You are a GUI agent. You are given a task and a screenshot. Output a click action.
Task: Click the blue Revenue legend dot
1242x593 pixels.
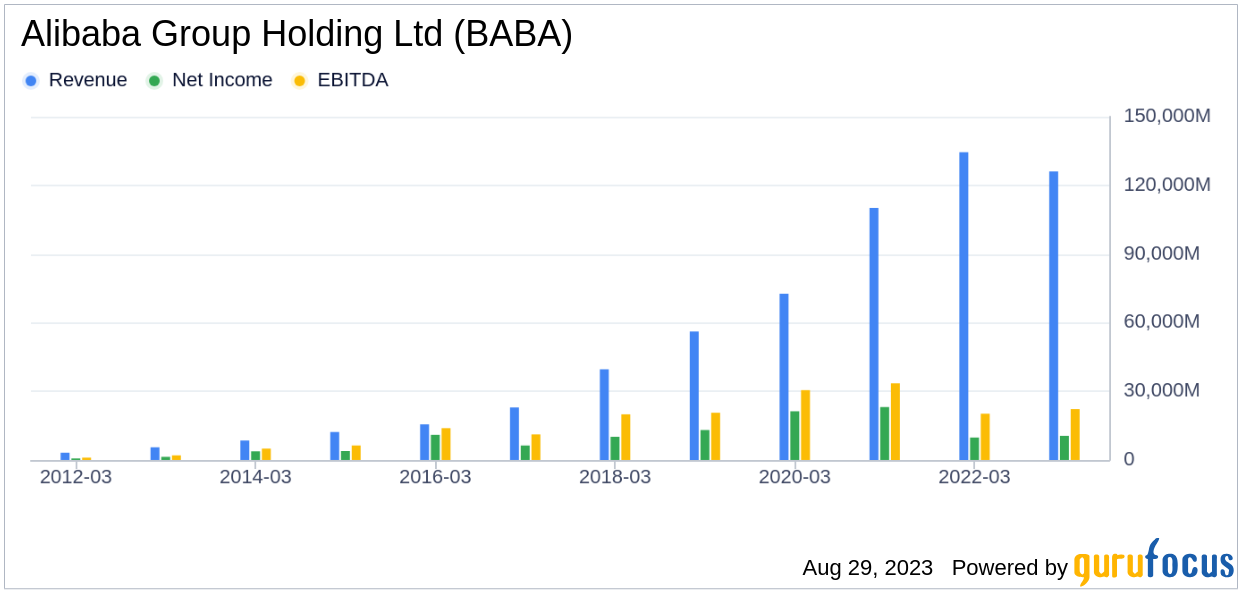31,81
